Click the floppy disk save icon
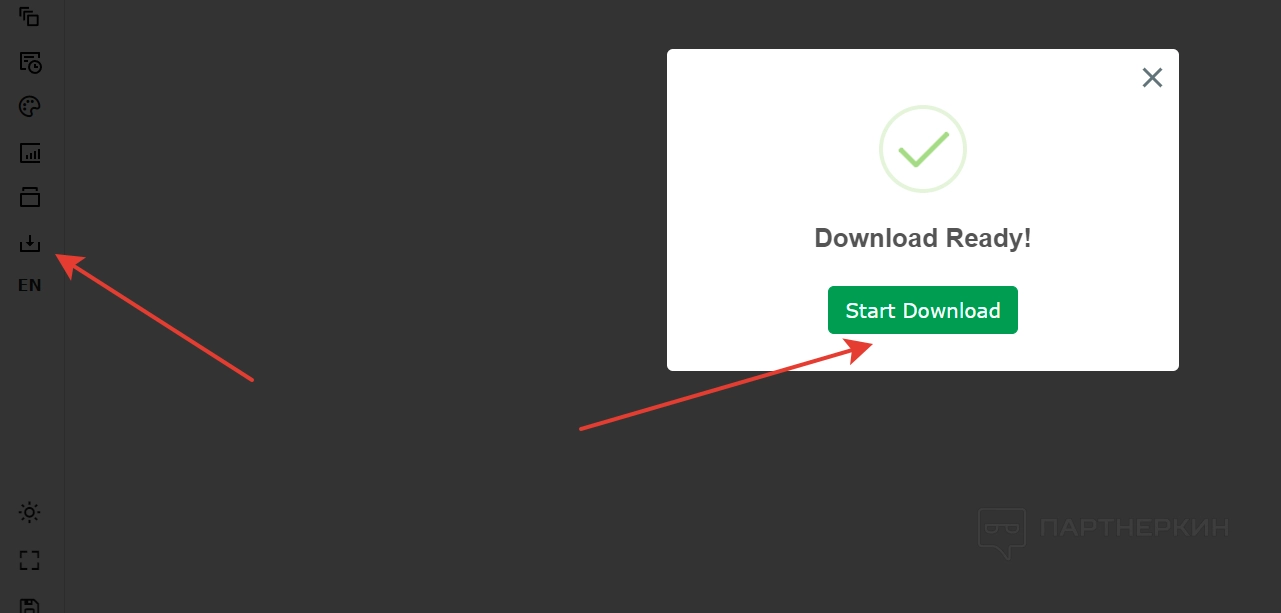This screenshot has height=613, width=1281. 30,605
